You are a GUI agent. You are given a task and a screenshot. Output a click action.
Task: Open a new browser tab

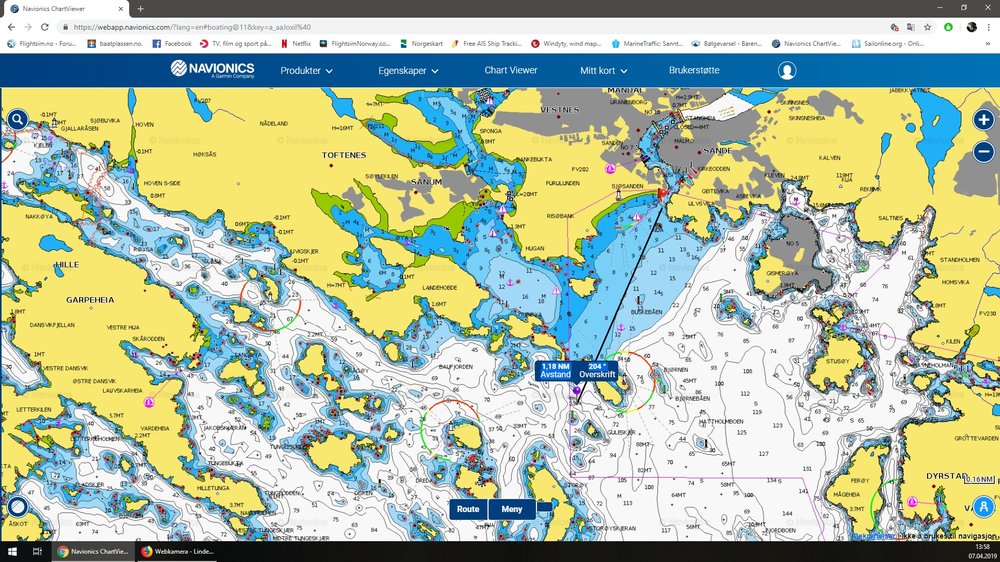click(140, 9)
